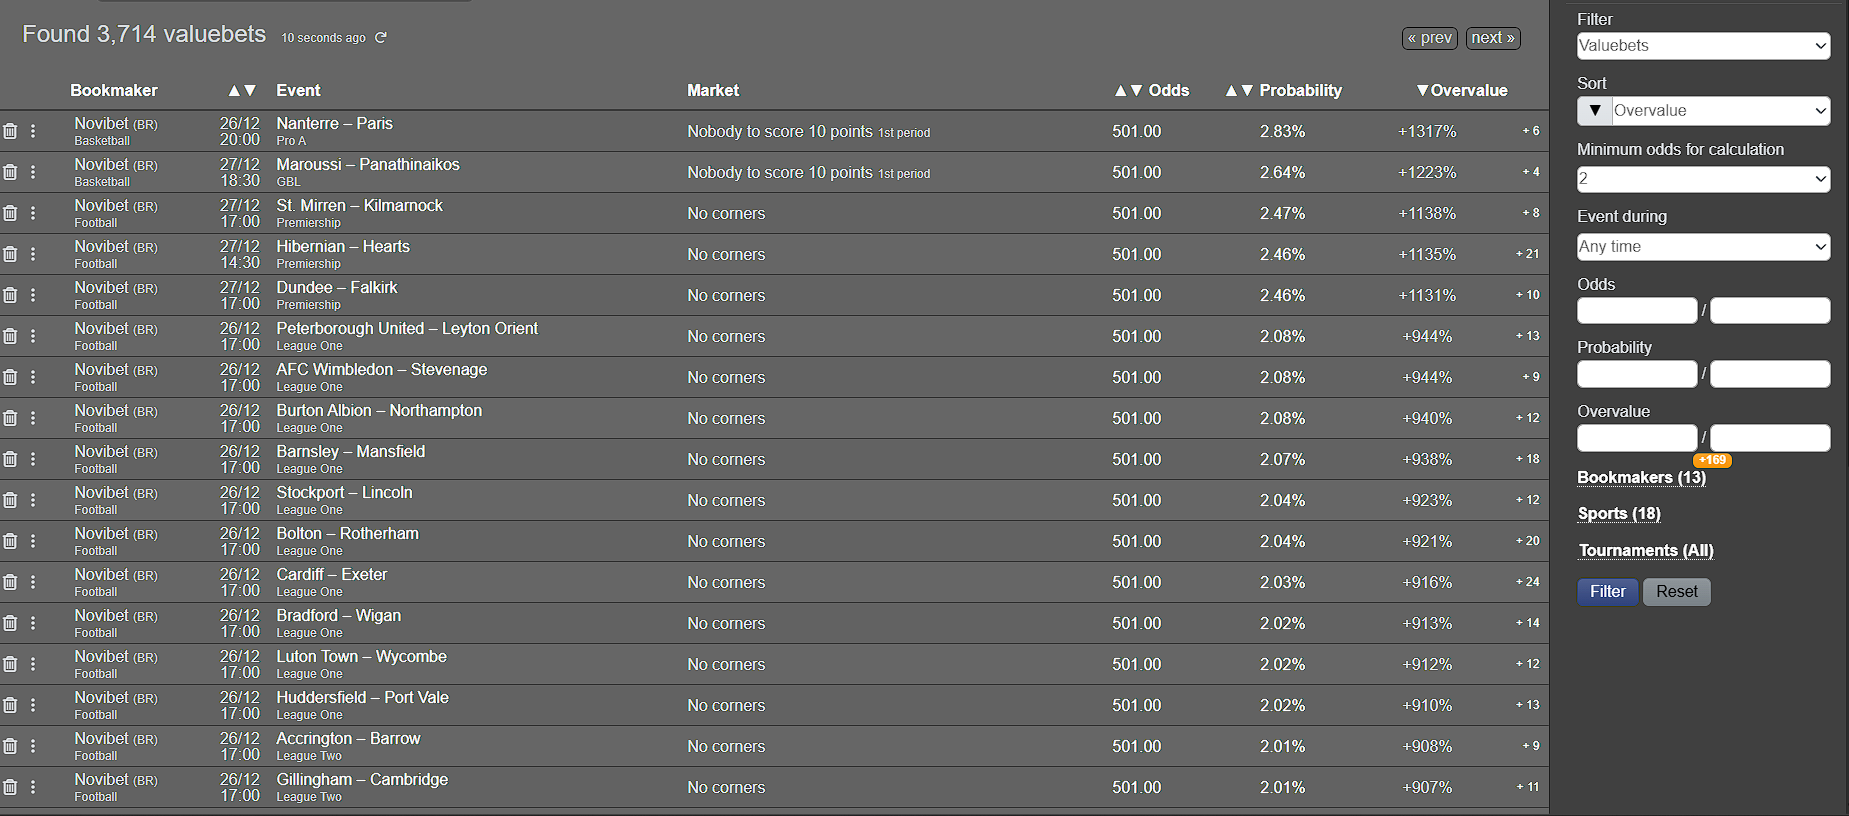Toggle the sort direction arrow beside the Sort dropdown
1849x816 pixels.
pos(1594,111)
